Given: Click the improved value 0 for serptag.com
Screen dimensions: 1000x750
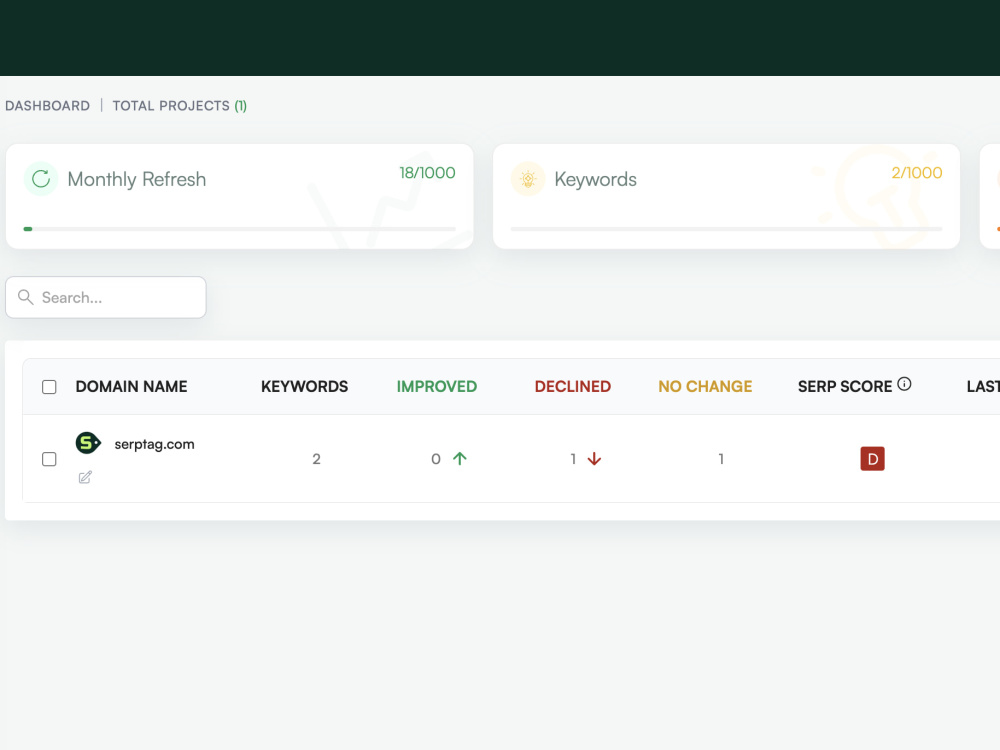Looking at the screenshot, I should point(436,459).
